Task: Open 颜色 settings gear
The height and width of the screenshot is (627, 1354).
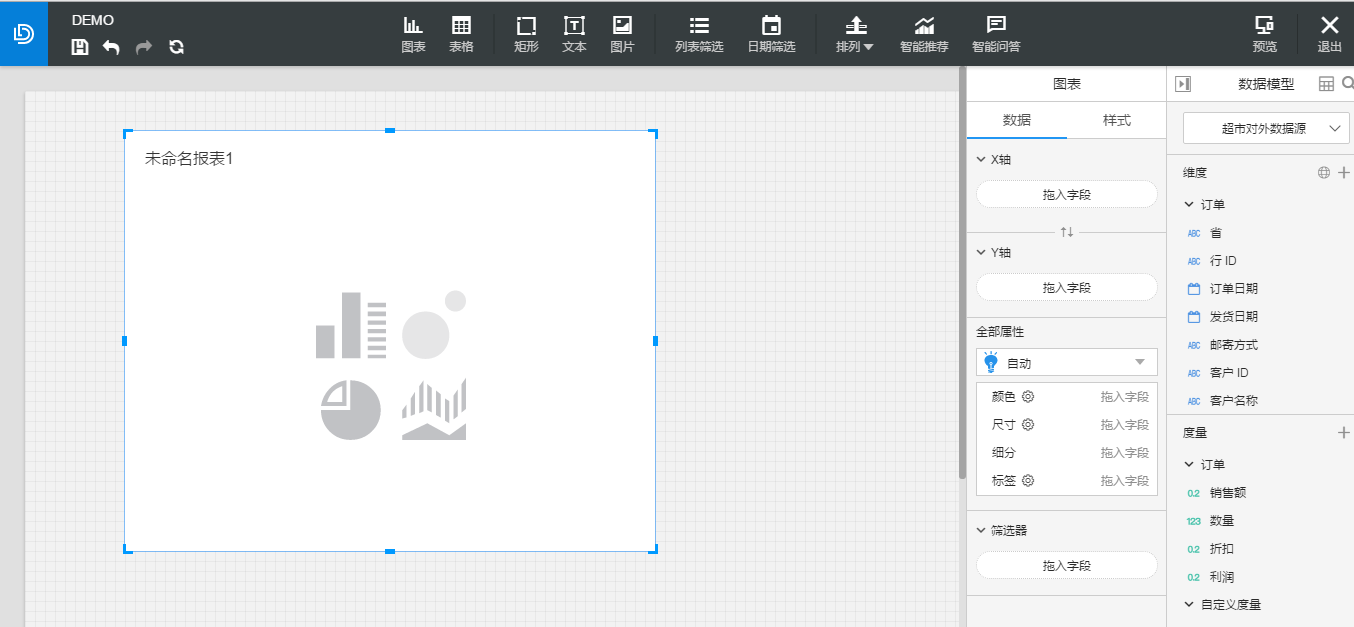Action: pos(1028,396)
